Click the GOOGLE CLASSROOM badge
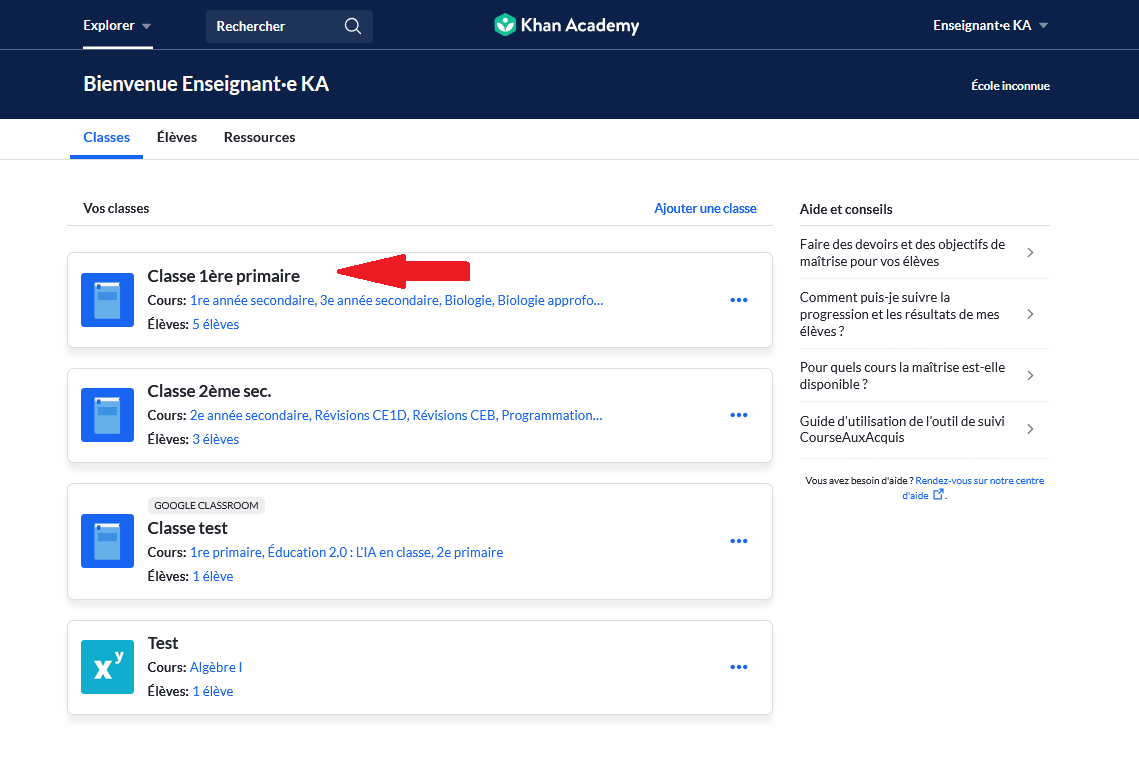Screen dimensions: 1139x770 click(x=206, y=505)
